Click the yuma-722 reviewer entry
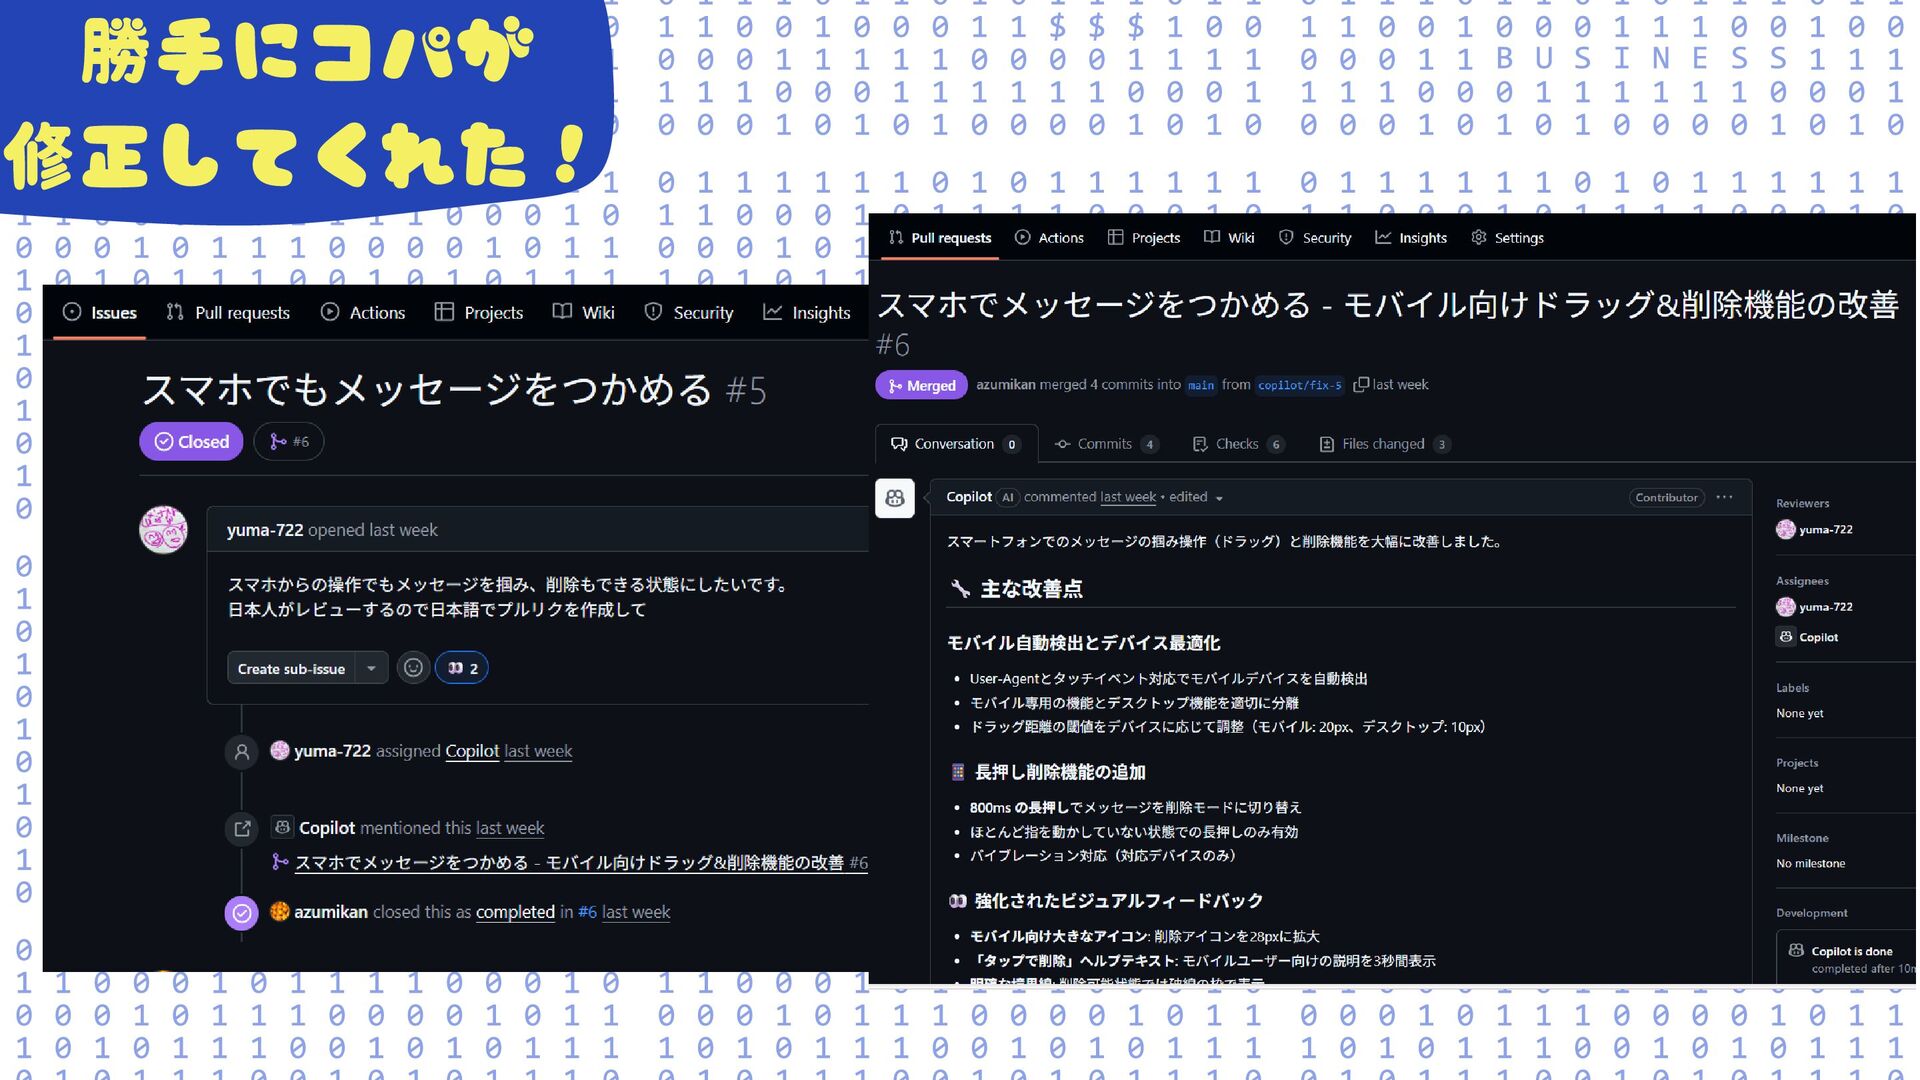Viewport: 1920px width, 1080px height. tap(1814, 530)
